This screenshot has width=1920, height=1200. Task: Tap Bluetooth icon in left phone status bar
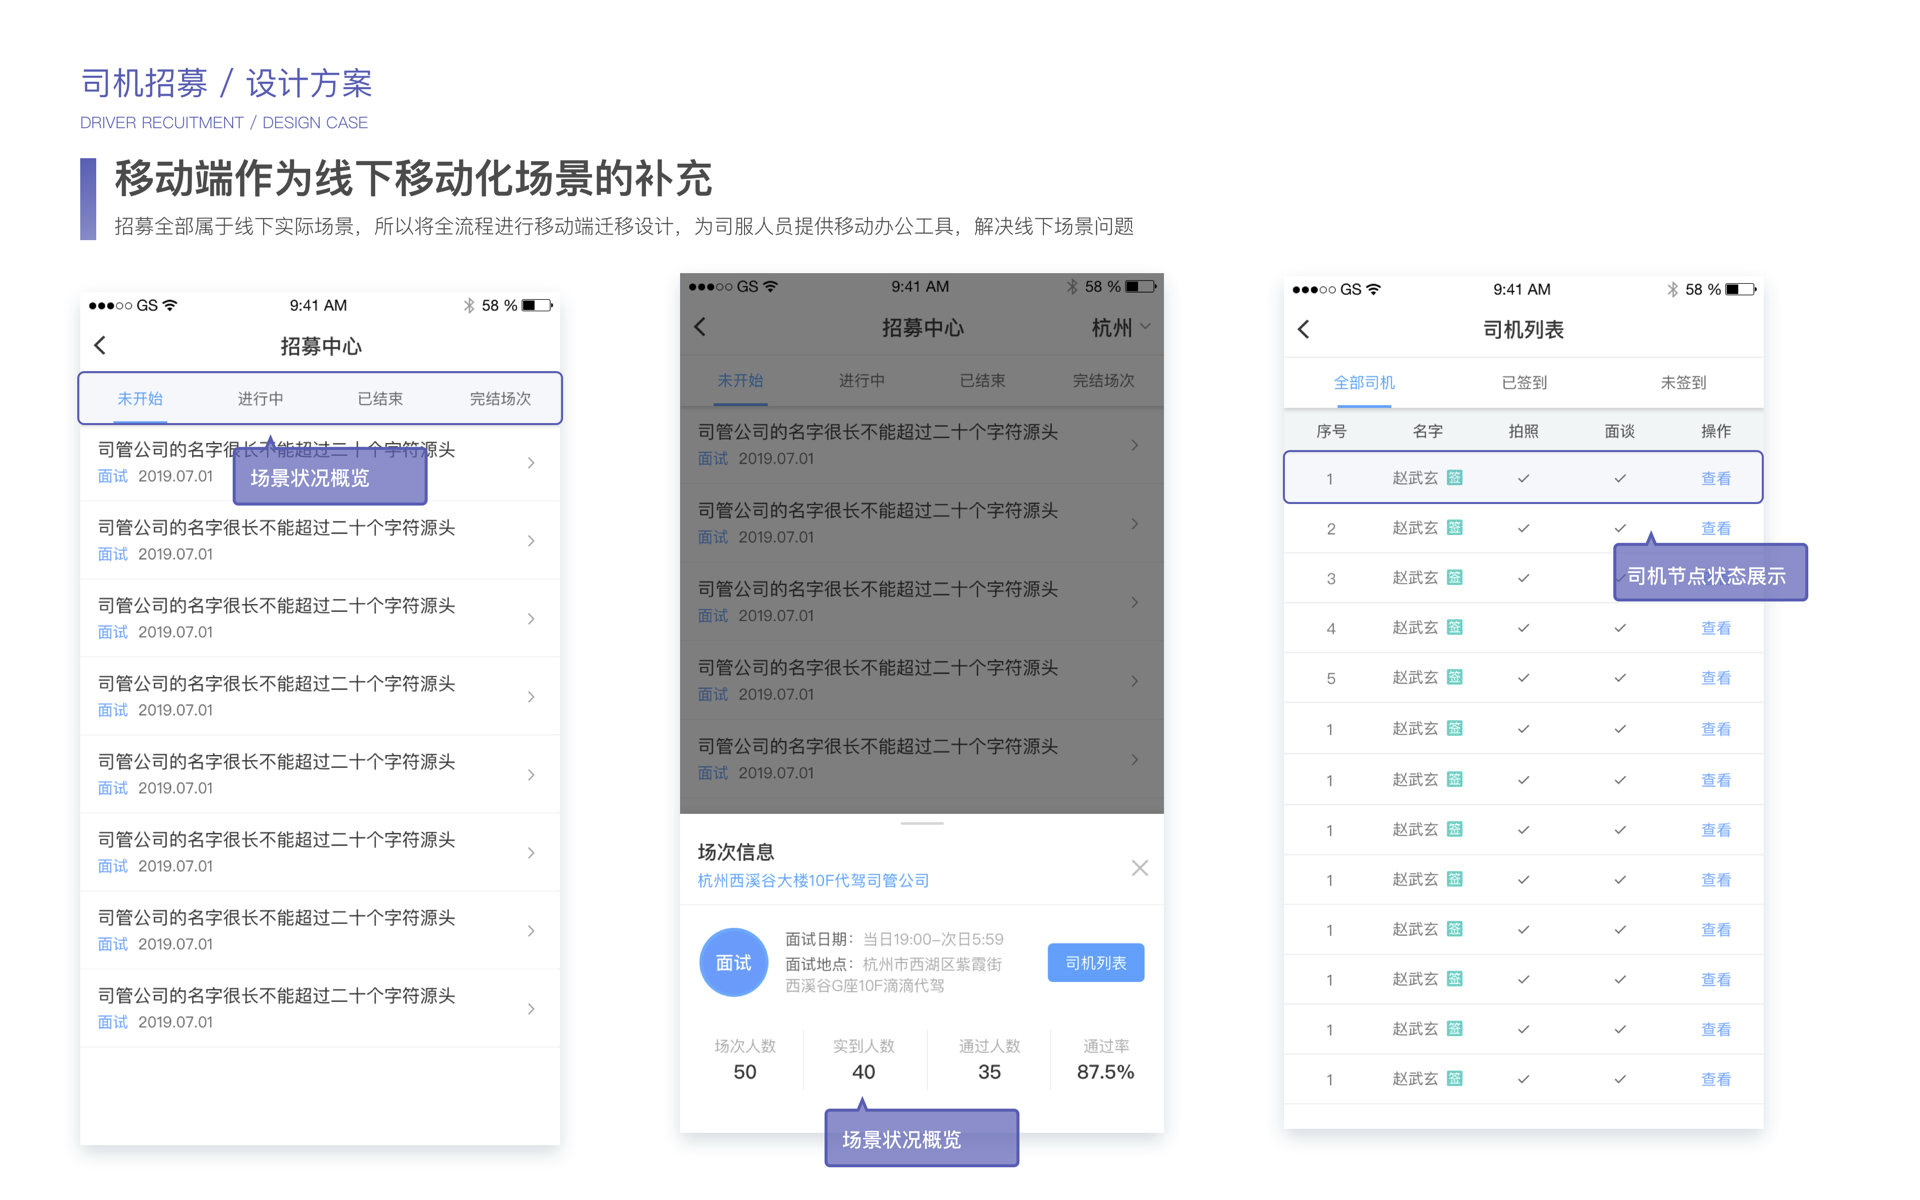pyautogui.click(x=469, y=306)
